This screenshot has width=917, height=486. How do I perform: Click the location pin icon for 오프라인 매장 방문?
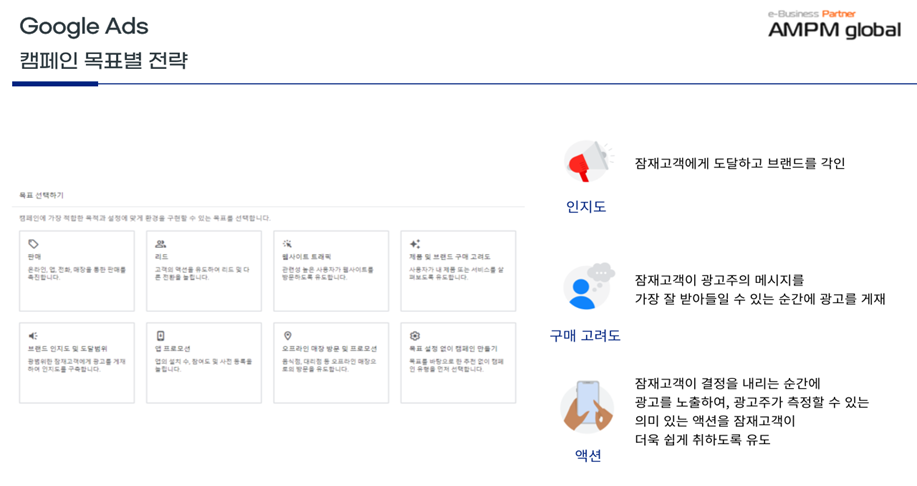287,336
